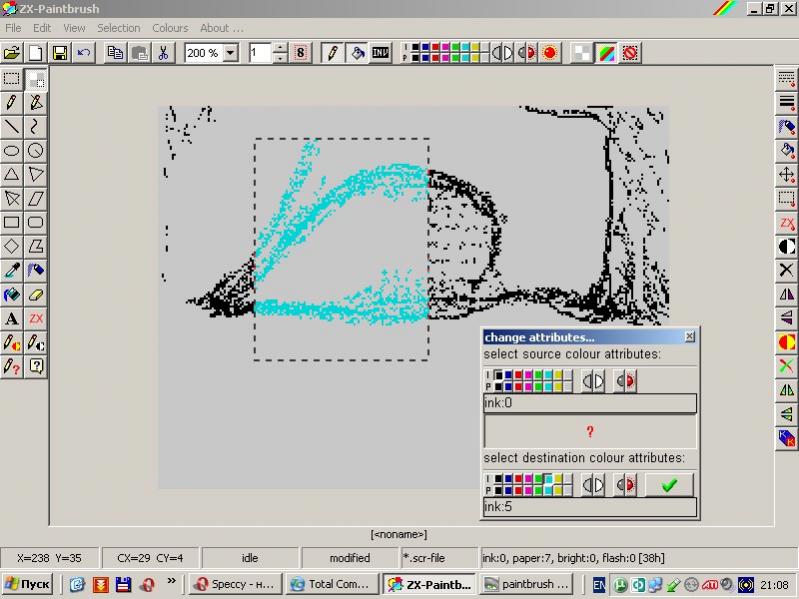Image resolution: width=799 pixels, height=599 pixels.
Task: Toggle source flash attribute in dialog
Action: (x=626, y=381)
